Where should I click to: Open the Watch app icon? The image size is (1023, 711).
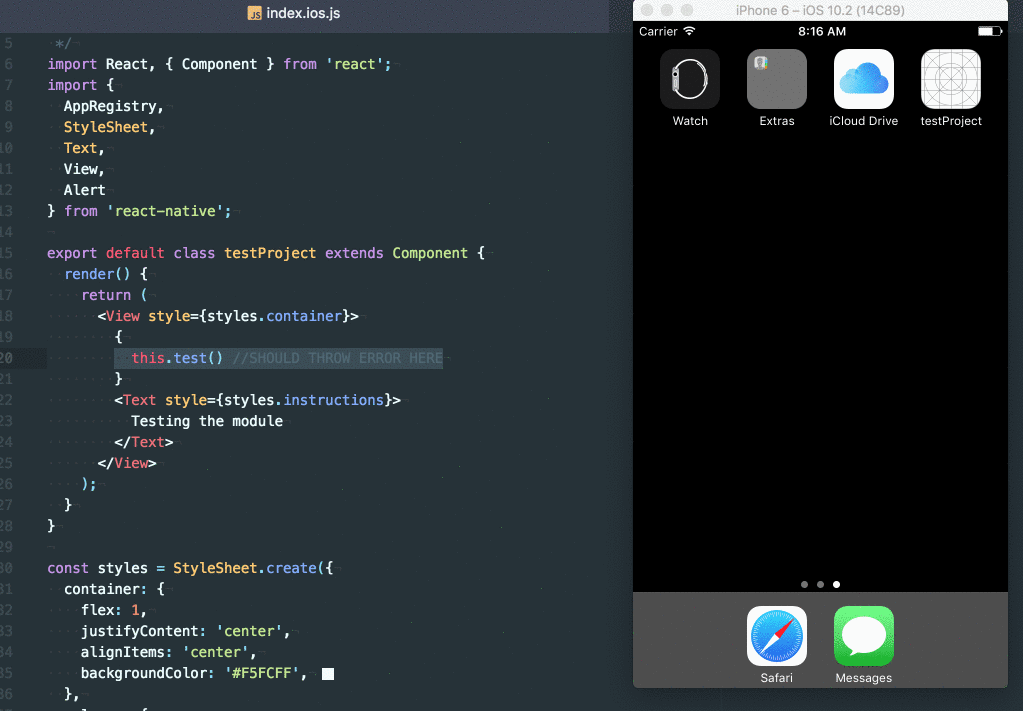coord(690,79)
